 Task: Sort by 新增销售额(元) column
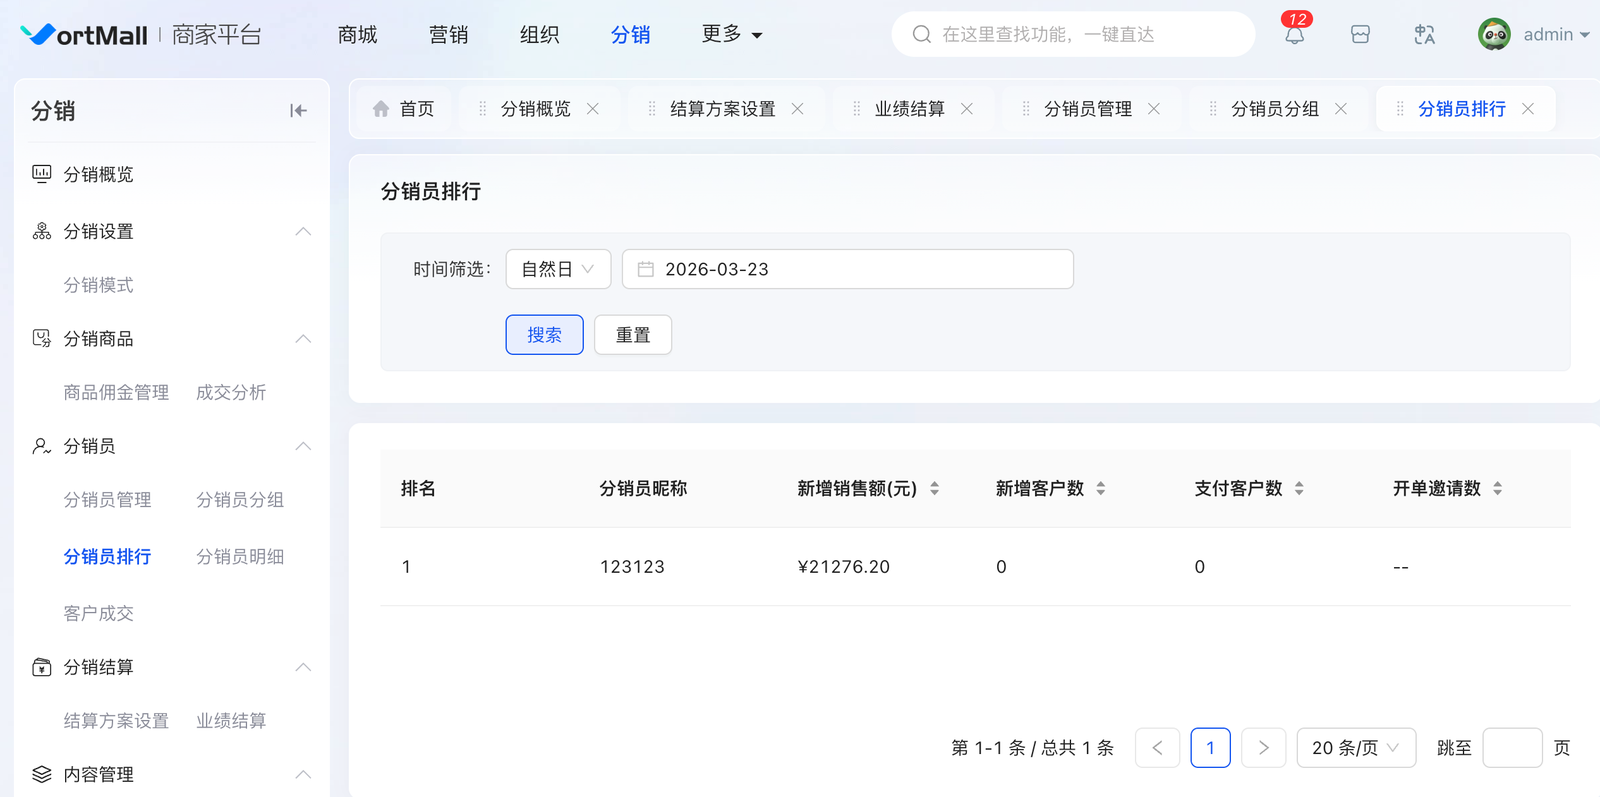934,489
